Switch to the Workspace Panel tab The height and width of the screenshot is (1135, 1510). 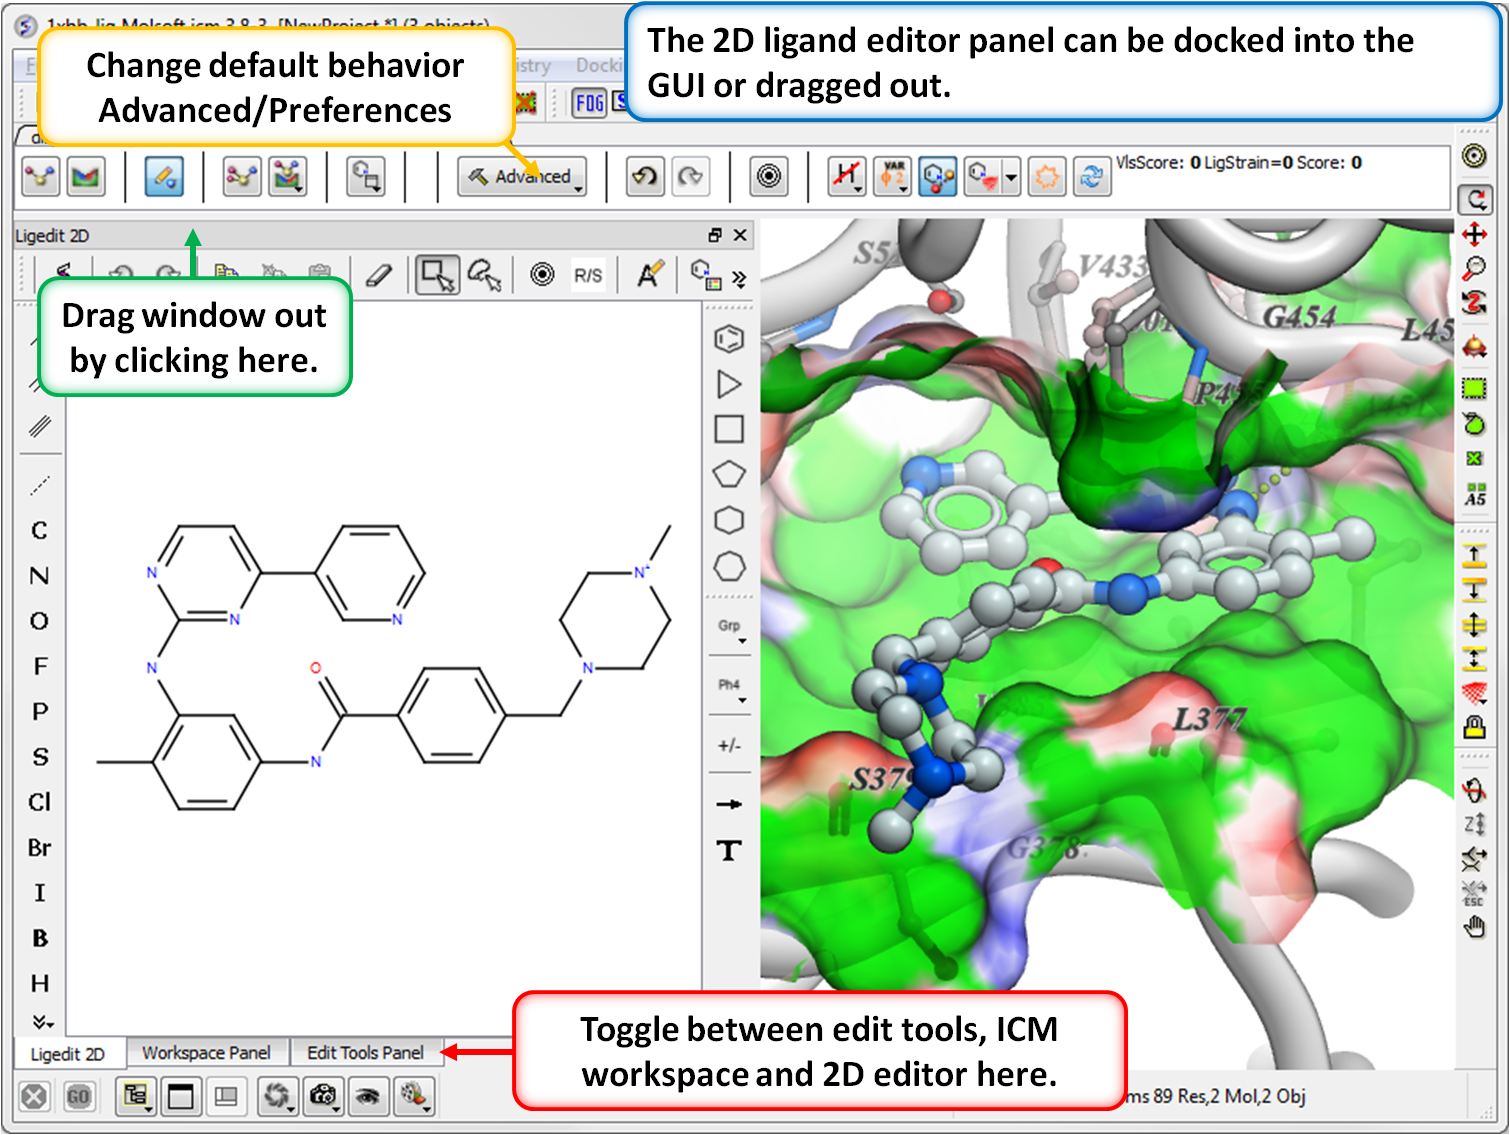pyautogui.click(x=206, y=1053)
